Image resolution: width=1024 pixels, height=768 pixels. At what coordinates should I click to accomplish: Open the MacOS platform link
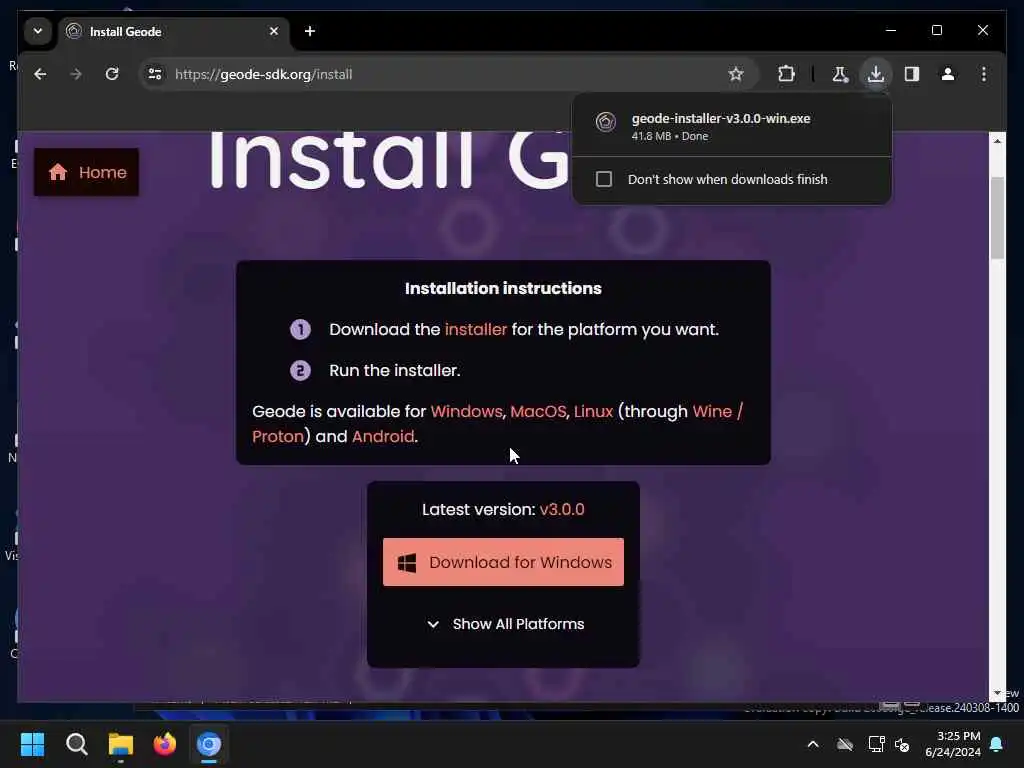[538, 411]
